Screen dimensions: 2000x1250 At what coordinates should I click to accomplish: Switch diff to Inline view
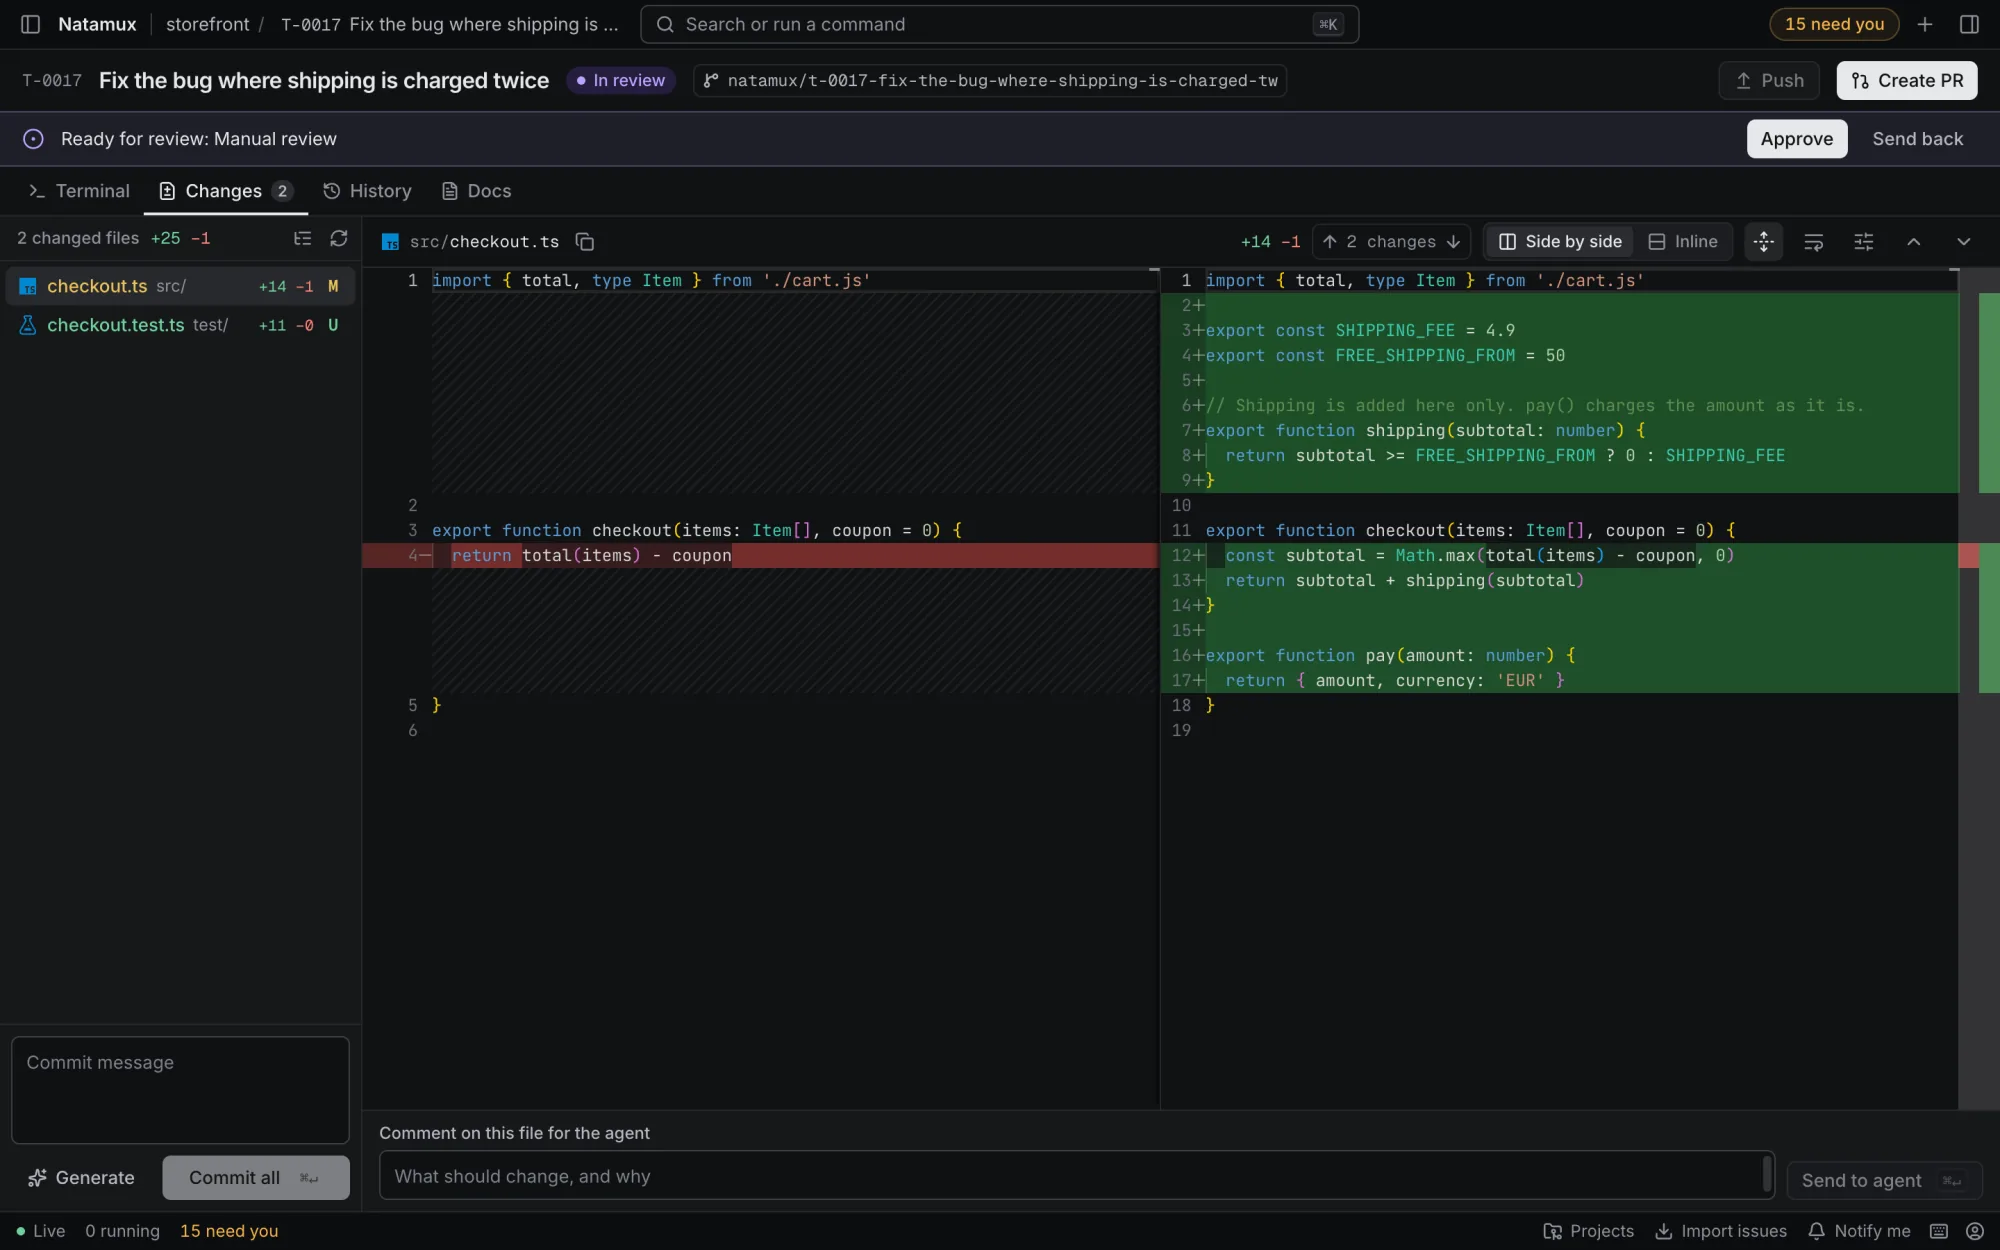(1683, 242)
